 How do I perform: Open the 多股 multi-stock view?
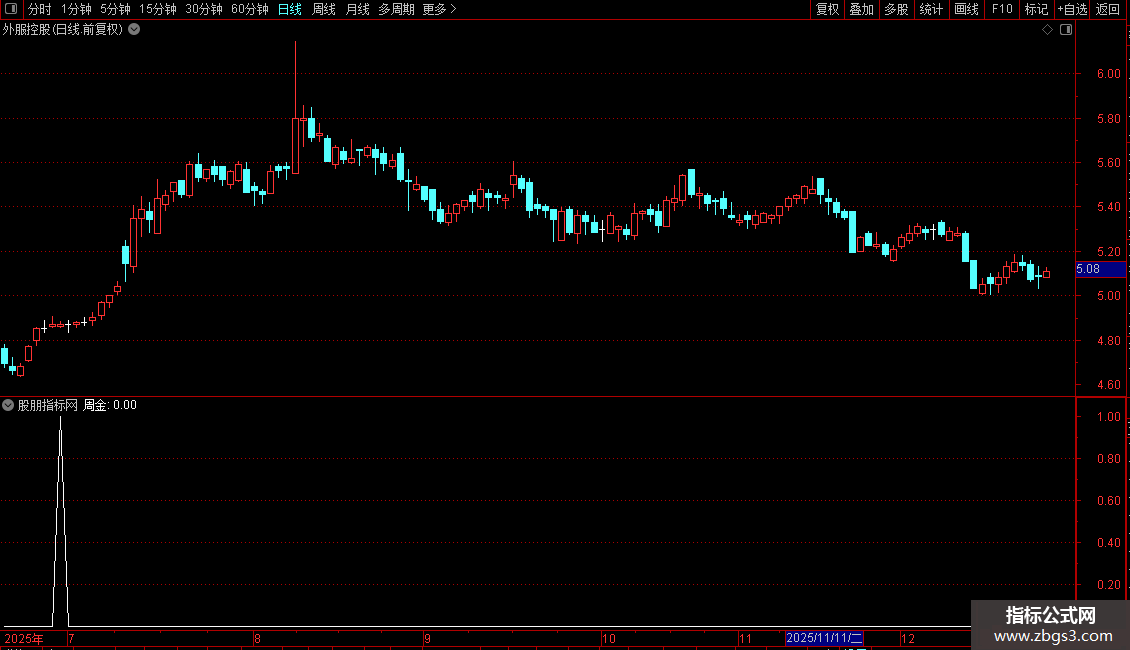(896, 9)
